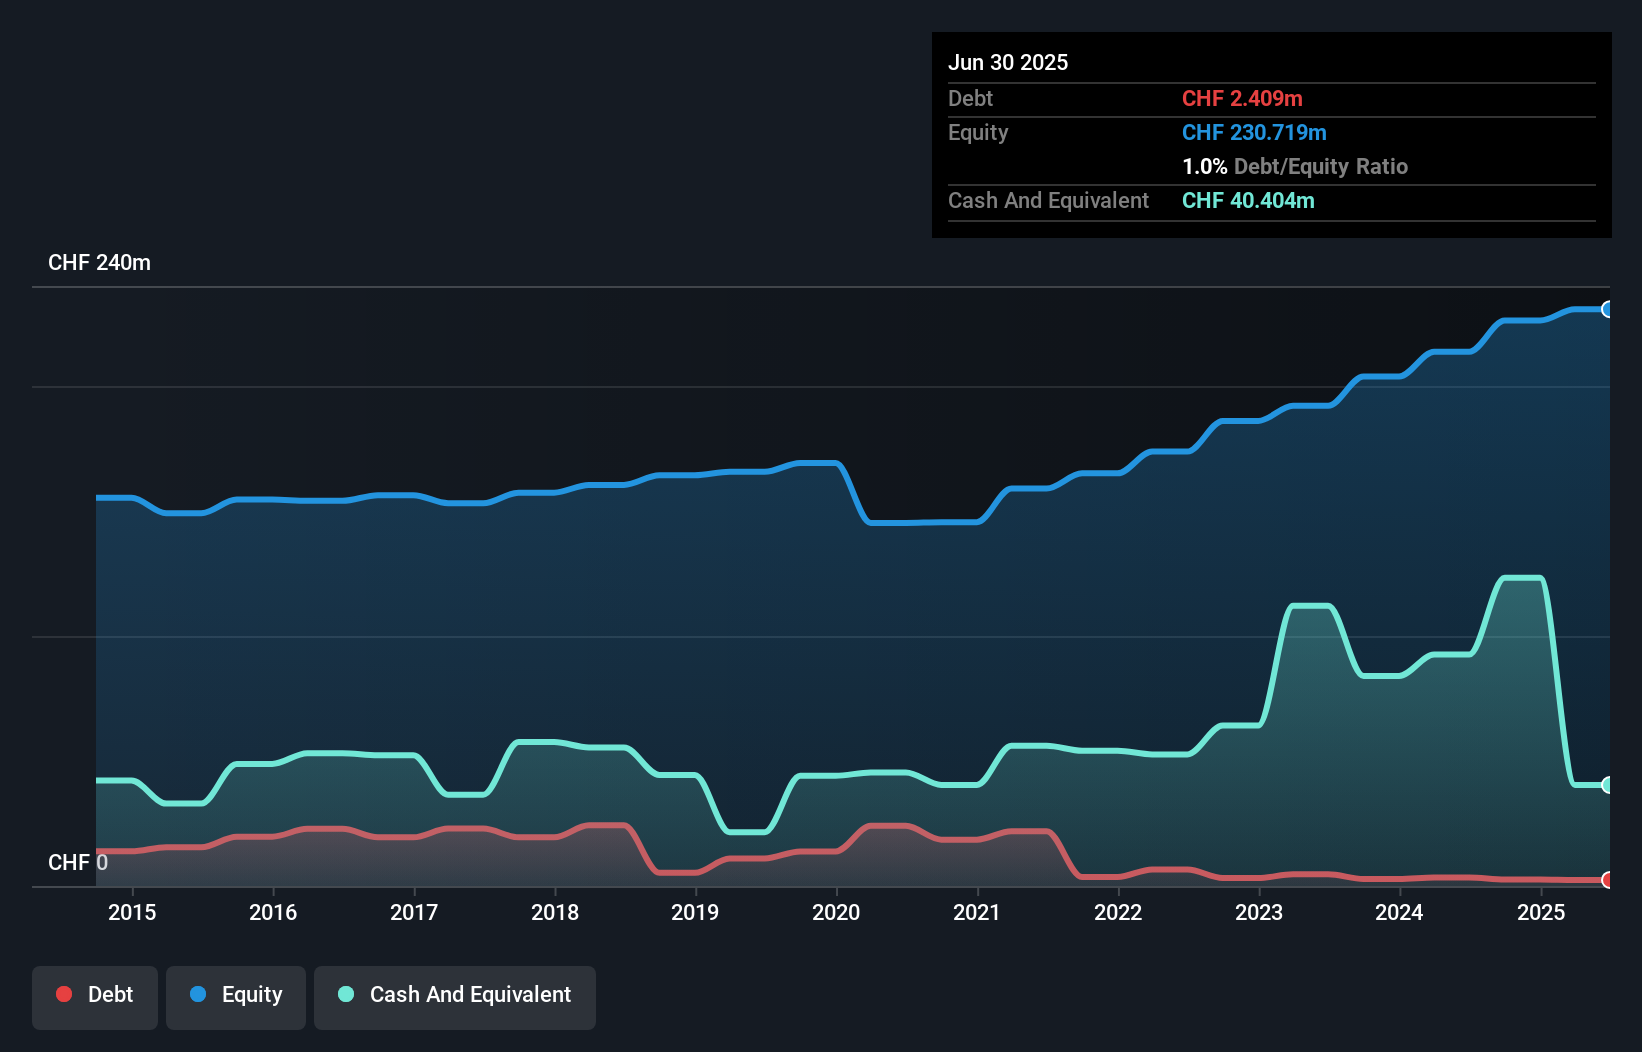Click the 2016 axis label
Screen dimensions: 1642x1052
pyautogui.click(x=273, y=912)
